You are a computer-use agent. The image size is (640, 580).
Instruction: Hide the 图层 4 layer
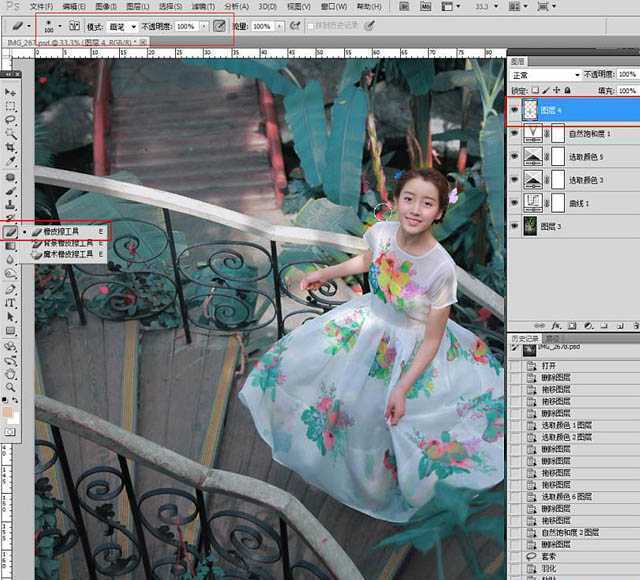pos(514,110)
